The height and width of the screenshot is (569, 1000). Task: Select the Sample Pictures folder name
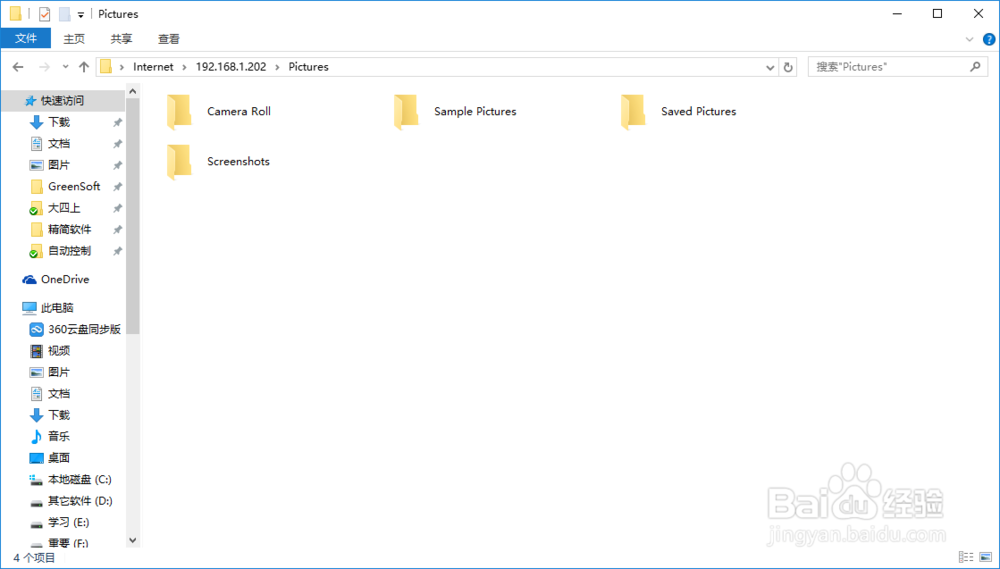point(475,112)
